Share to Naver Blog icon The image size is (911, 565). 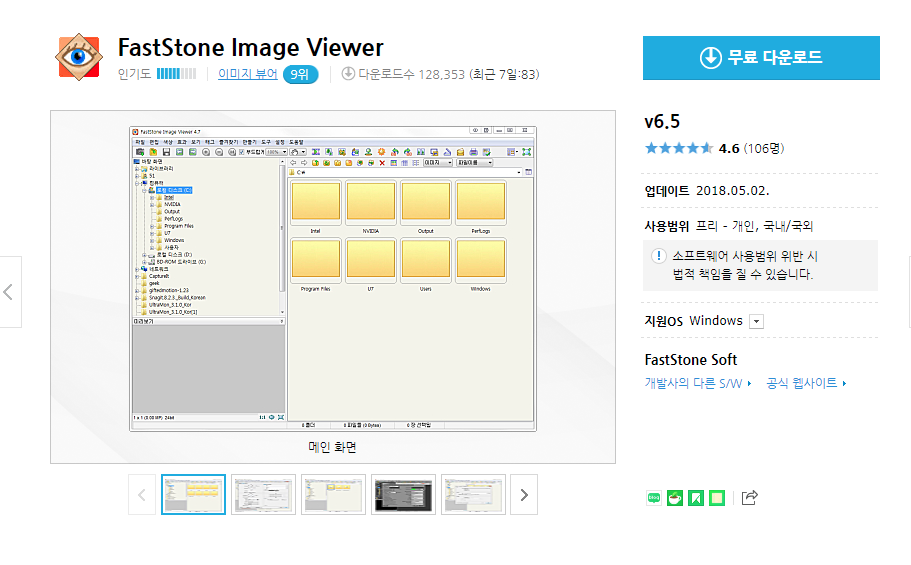click(x=654, y=498)
